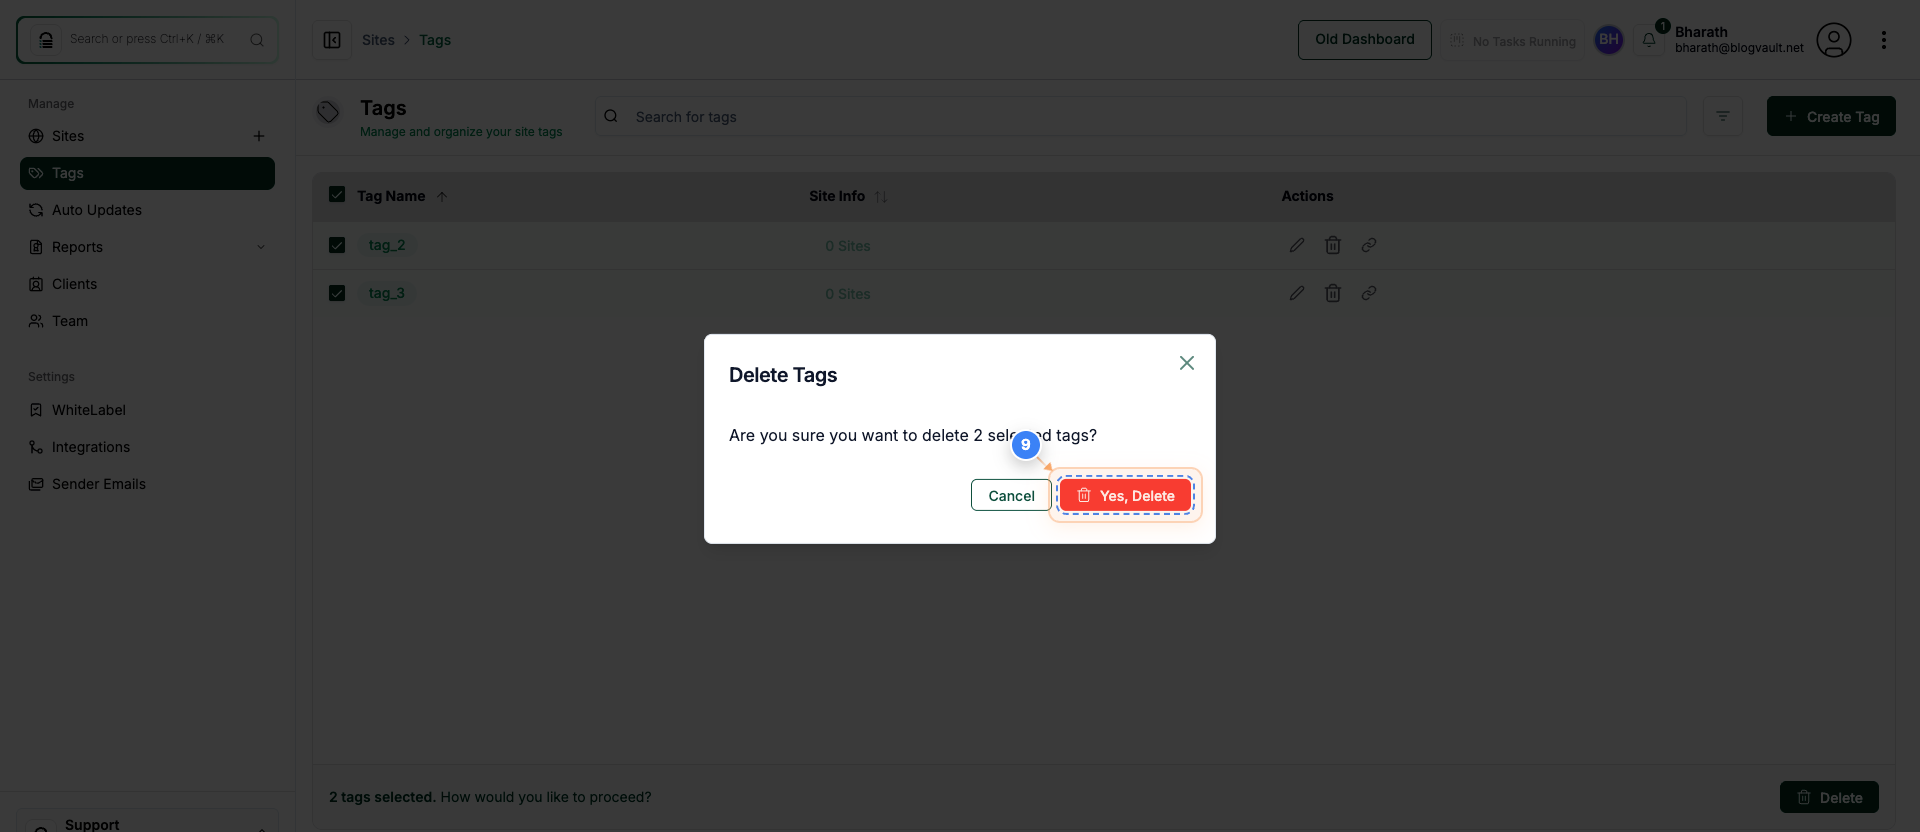The height and width of the screenshot is (832, 1920).
Task: Confirm with the Yes, Delete button
Action: tap(1125, 495)
